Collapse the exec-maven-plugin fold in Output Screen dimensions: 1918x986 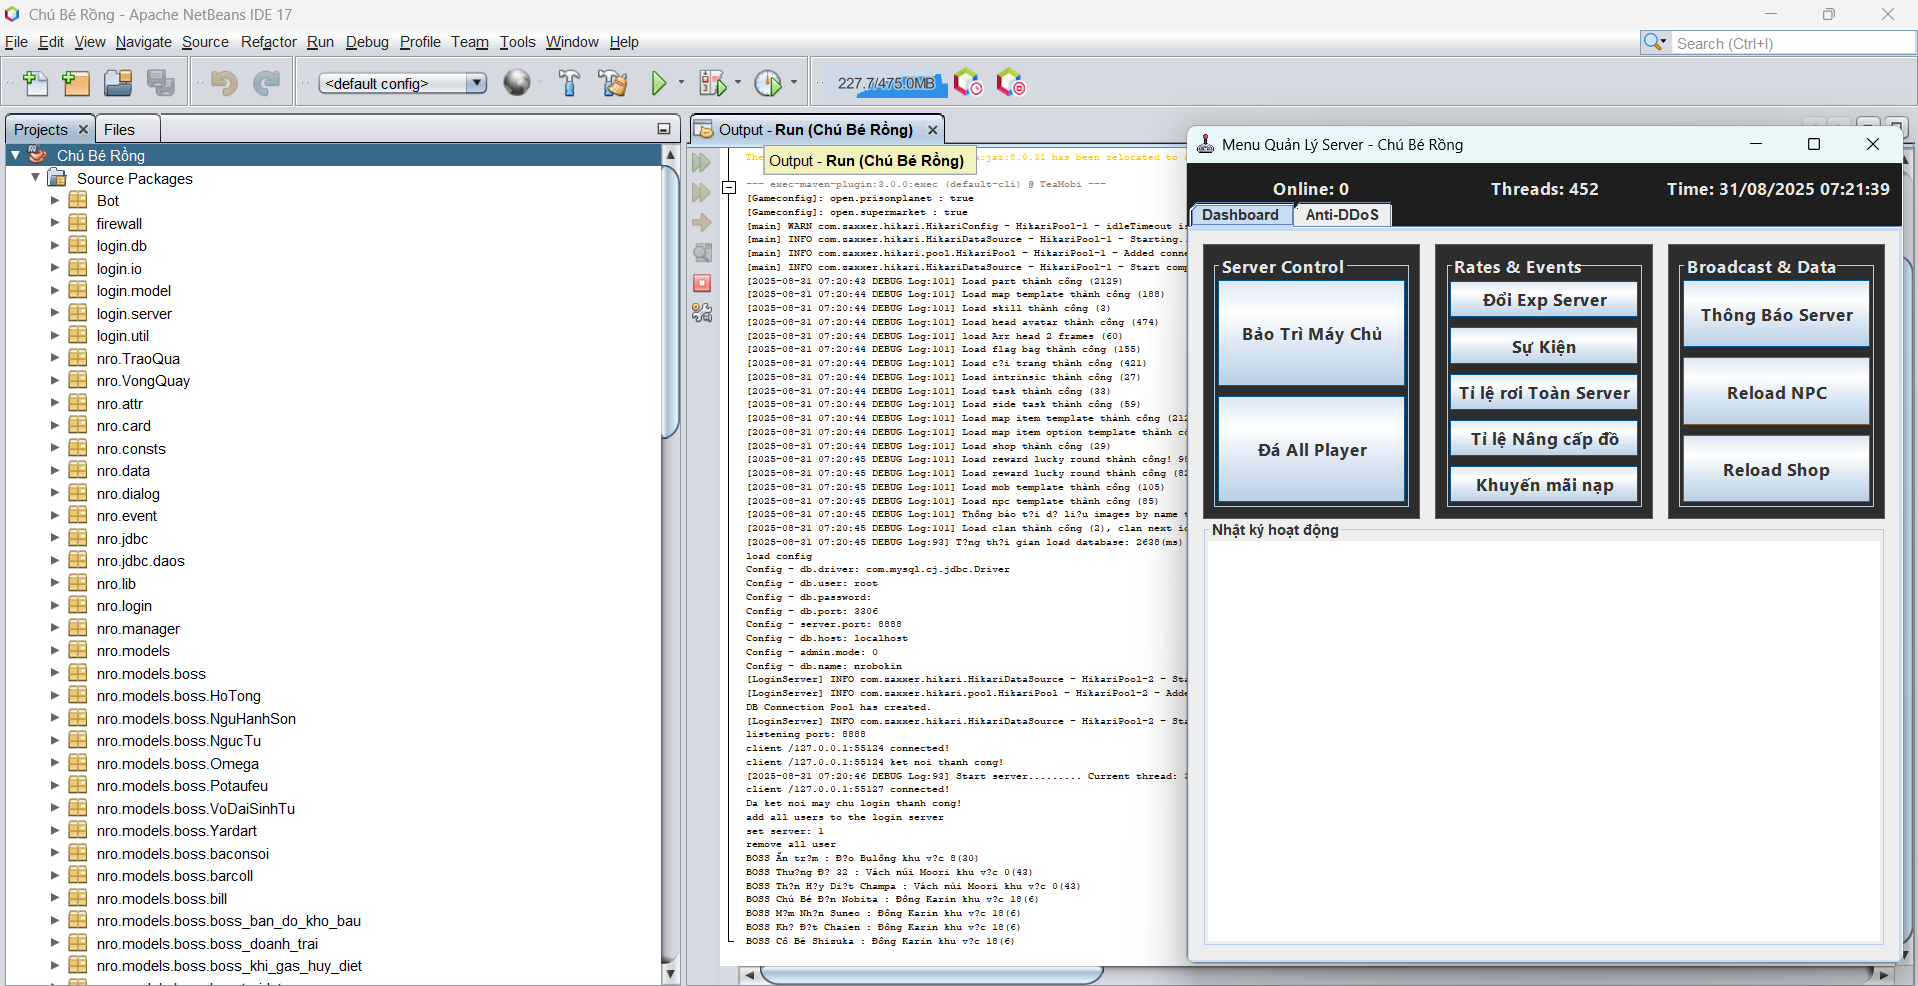tap(729, 186)
